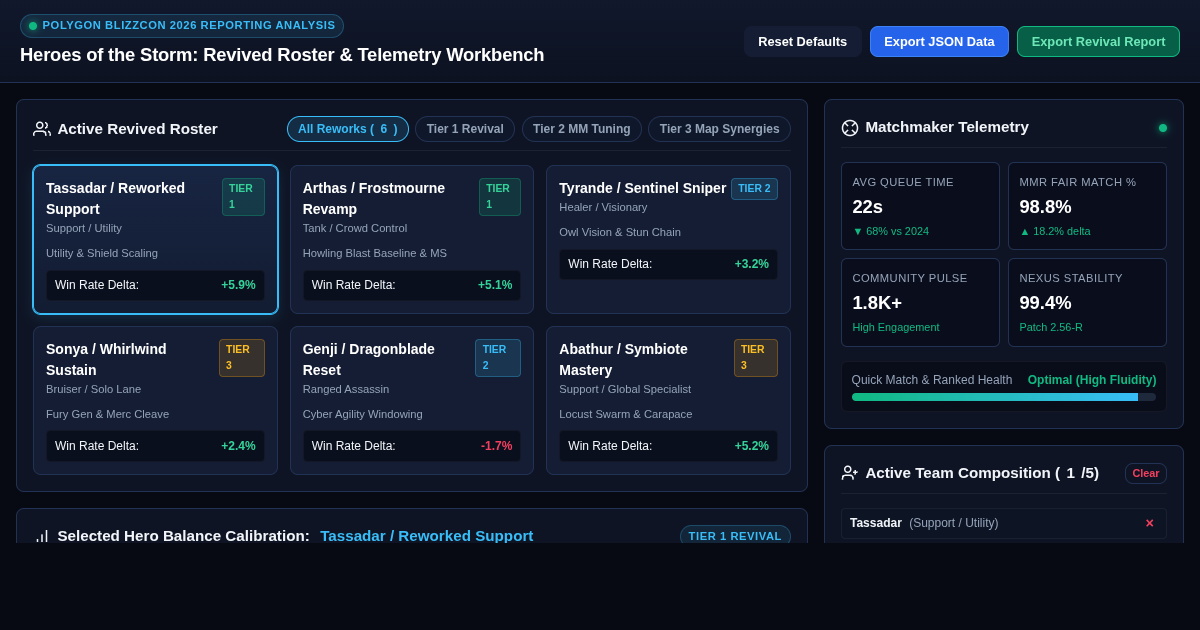
Task: Click the green telemetry status dot
Action: 1163,128
